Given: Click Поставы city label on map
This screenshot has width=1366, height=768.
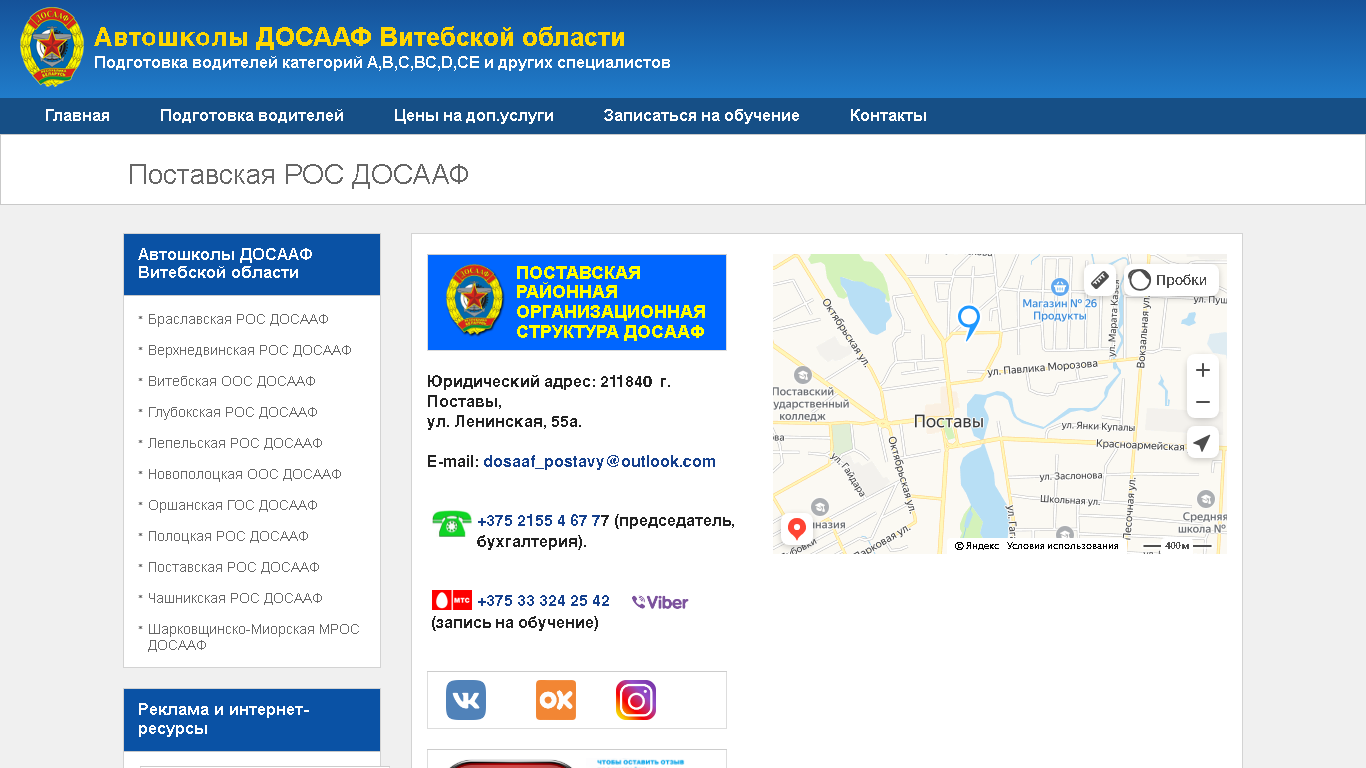Looking at the screenshot, I should (x=949, y=422).
